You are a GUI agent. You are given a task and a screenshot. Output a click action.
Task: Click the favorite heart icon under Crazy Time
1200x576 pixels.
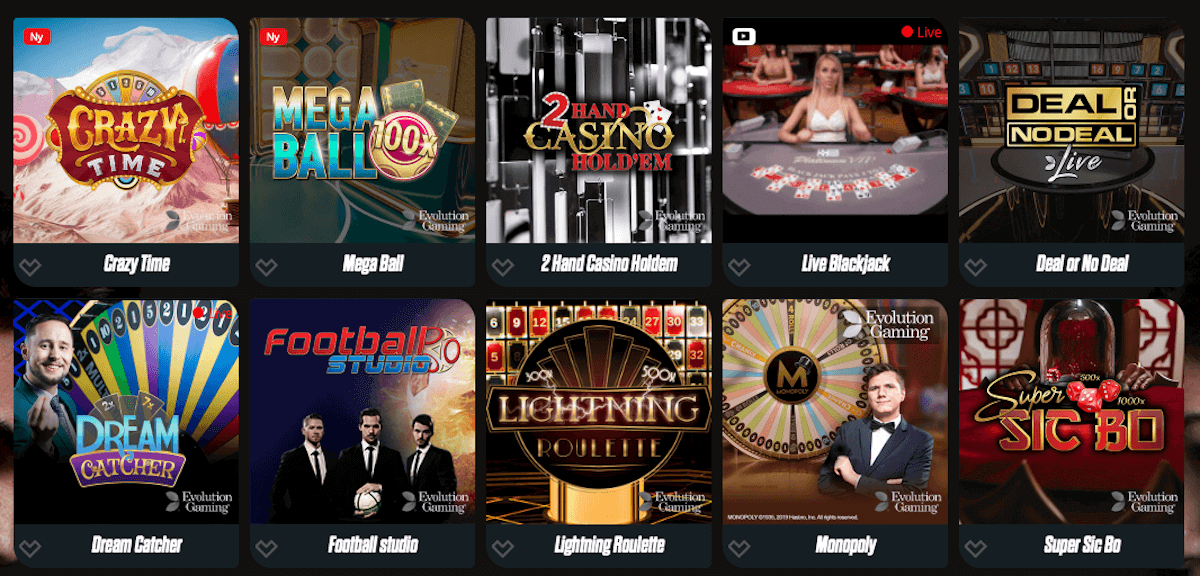click(30, 268)
